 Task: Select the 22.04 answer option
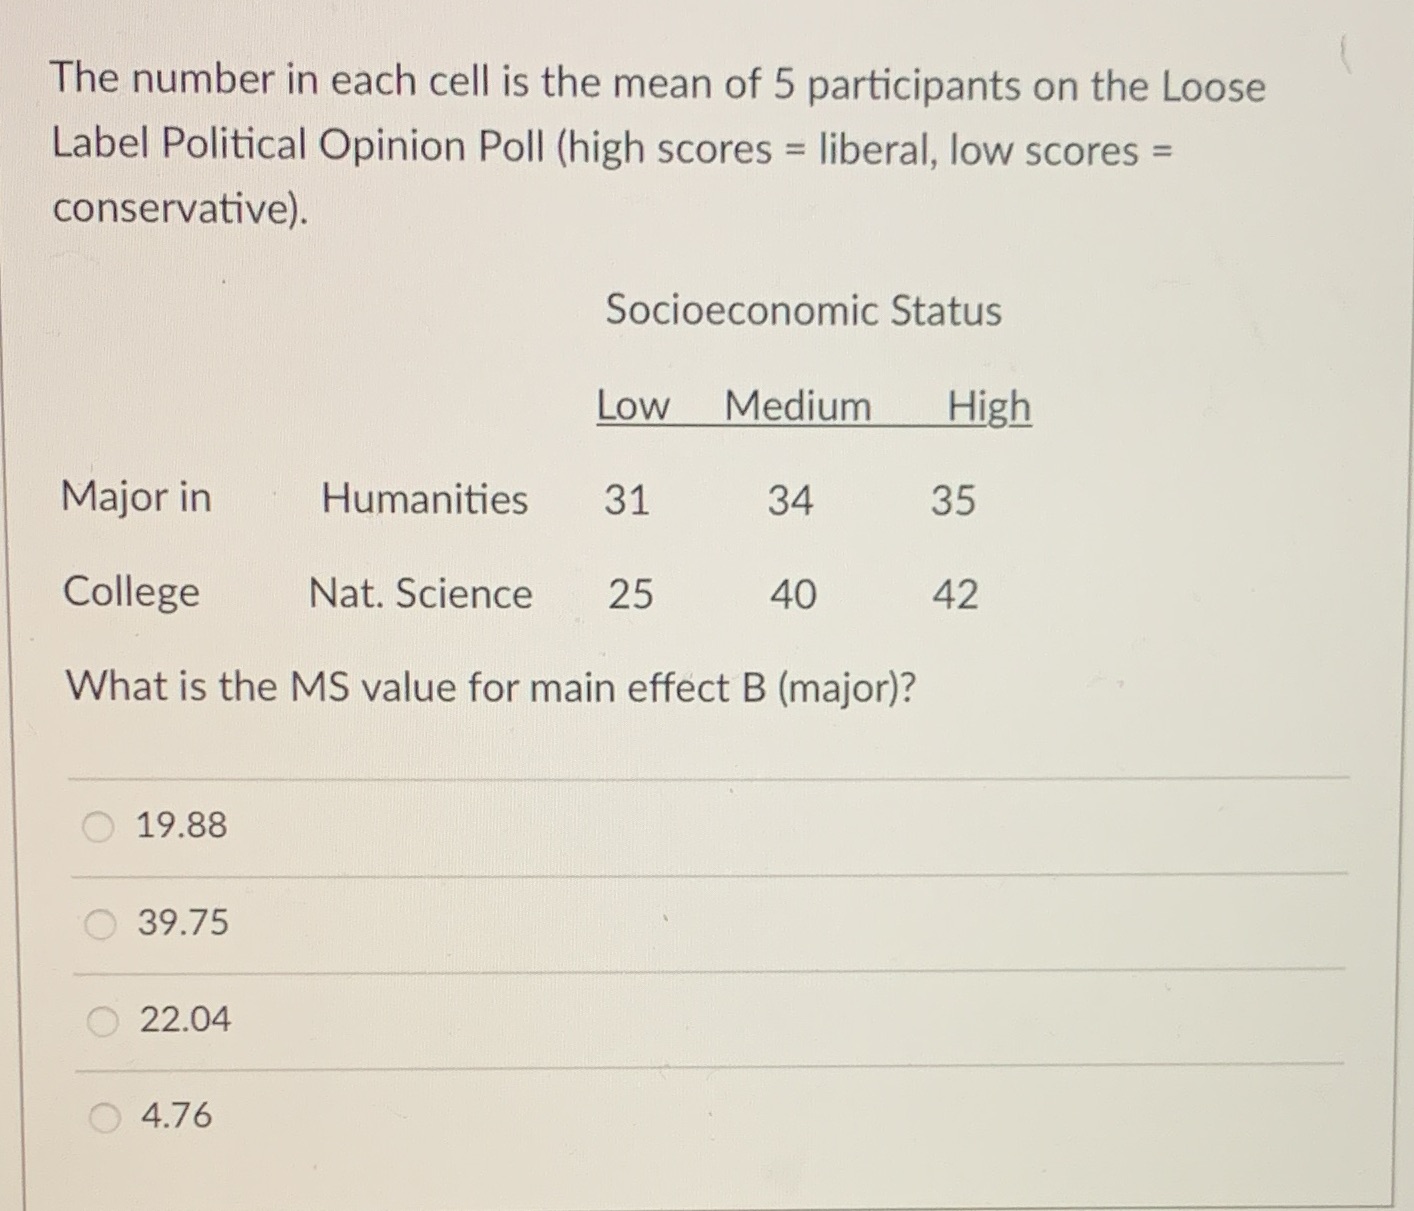point(98,1019)
